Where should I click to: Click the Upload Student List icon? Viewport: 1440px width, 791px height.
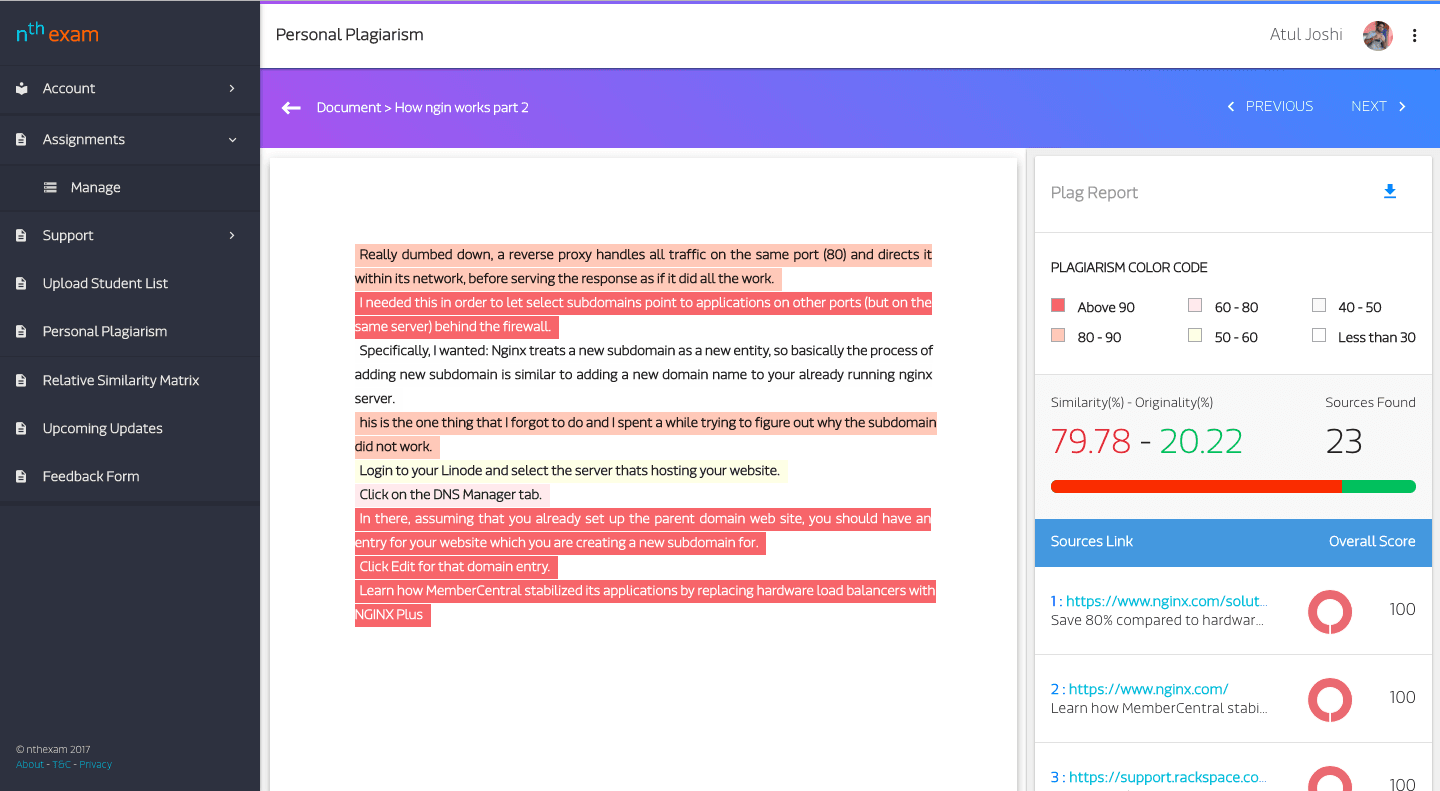point(22,283)
